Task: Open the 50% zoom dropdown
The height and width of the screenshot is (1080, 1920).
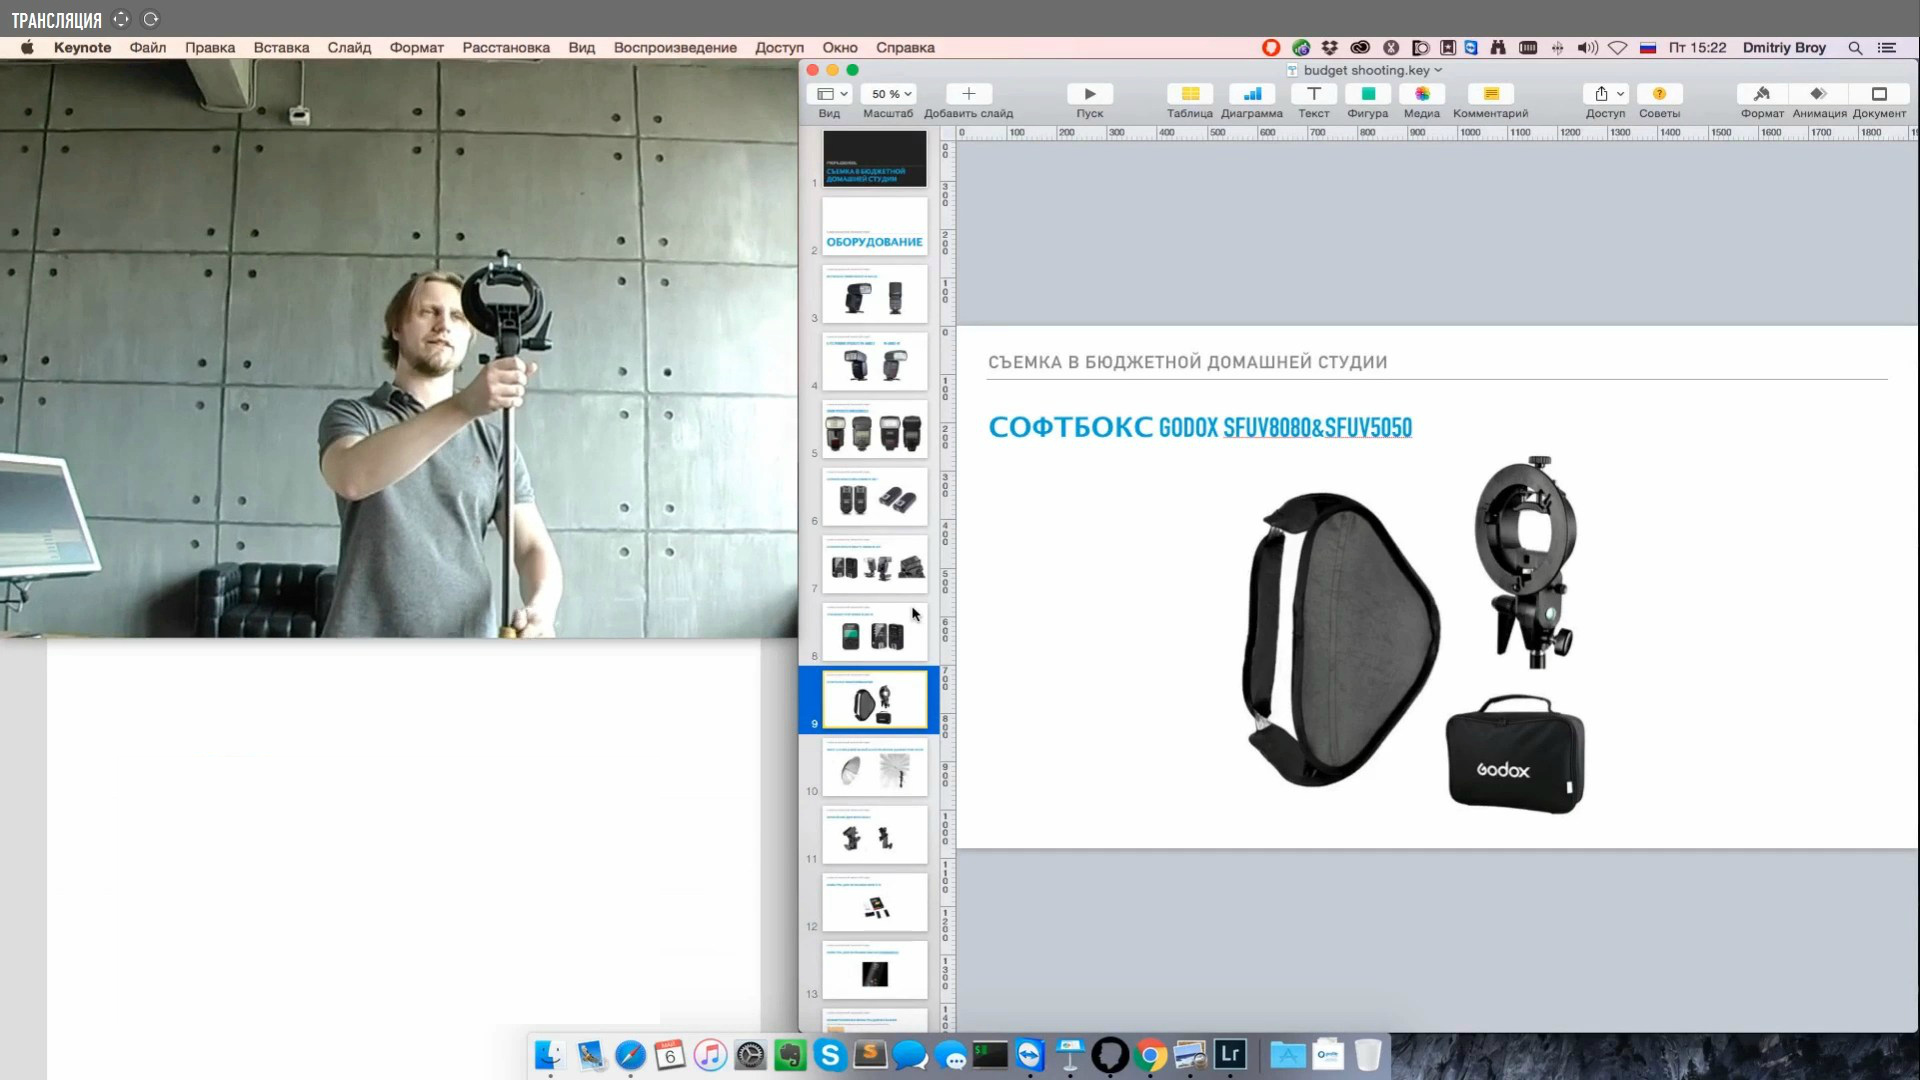Action: pyautogui.click(x=889, y=94)
